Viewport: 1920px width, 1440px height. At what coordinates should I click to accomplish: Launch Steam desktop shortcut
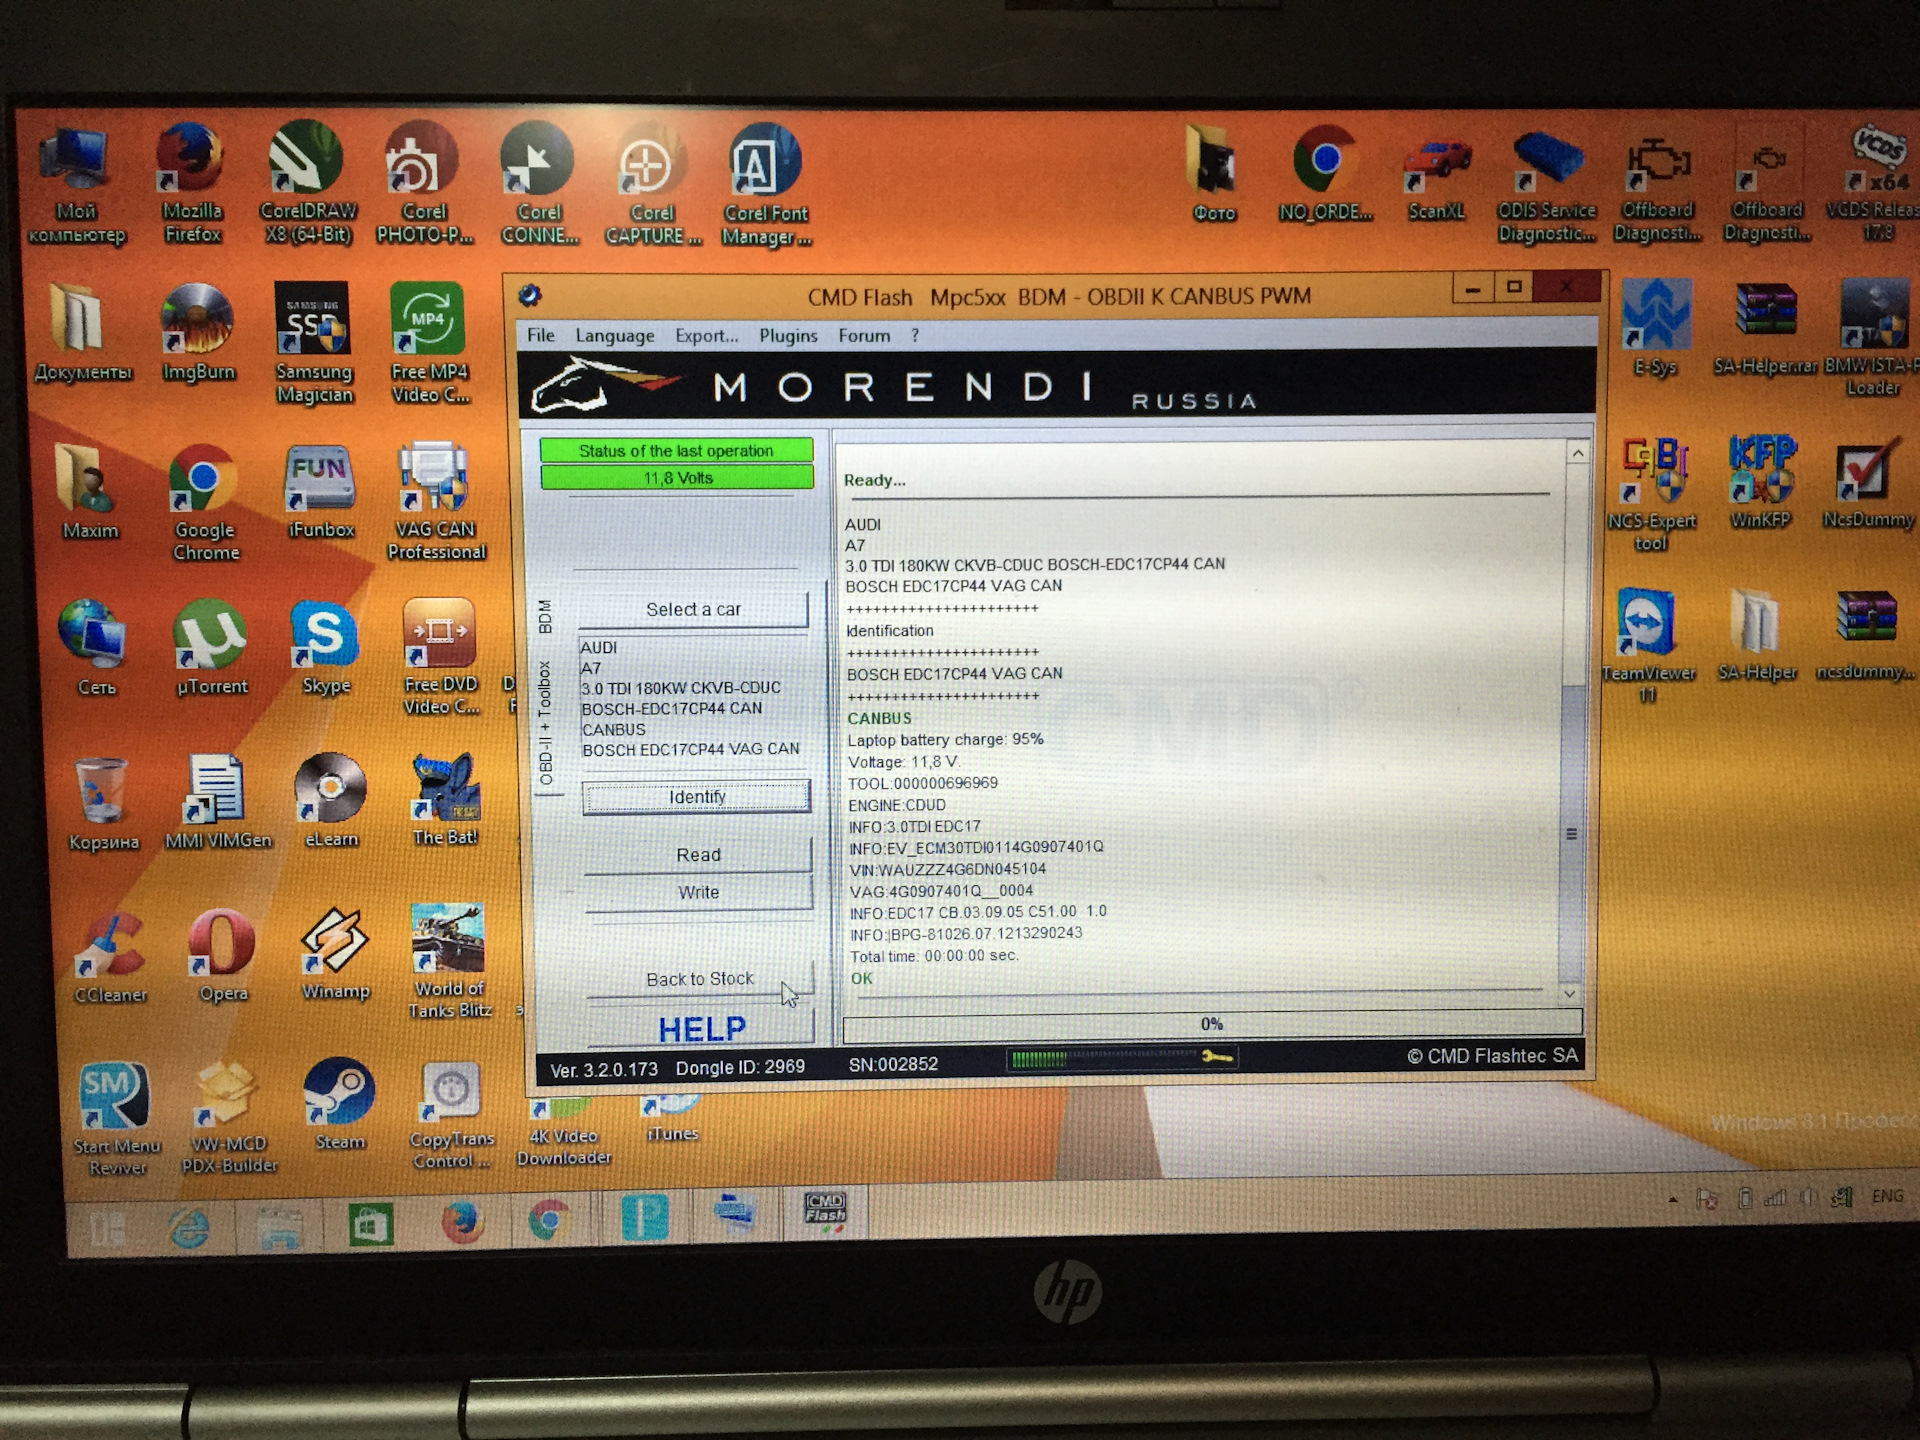pos(340,1105)
